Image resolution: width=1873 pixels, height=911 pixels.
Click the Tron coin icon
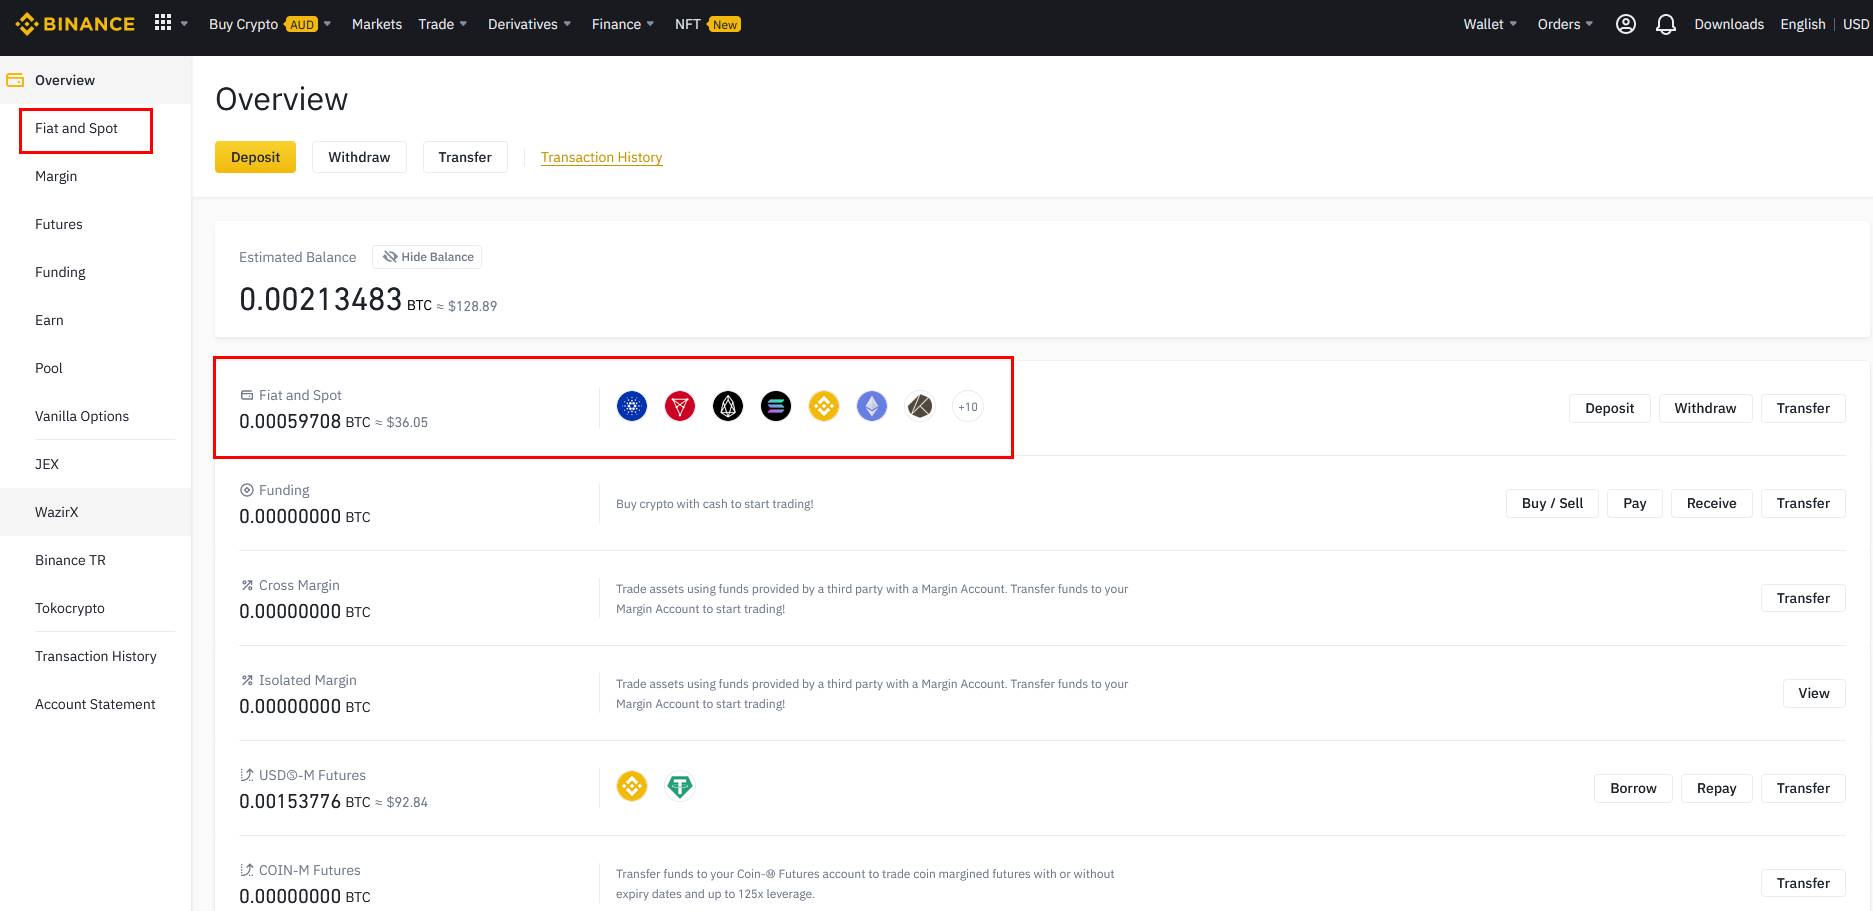pyautogui.click(x=680, y=406)
